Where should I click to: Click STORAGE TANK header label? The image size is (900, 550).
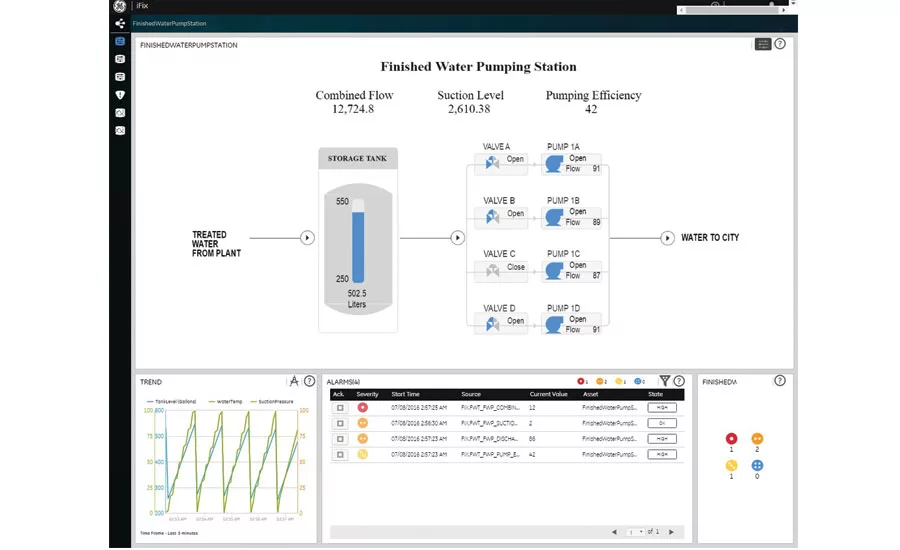pyautogui.click(x=357, y=158)
